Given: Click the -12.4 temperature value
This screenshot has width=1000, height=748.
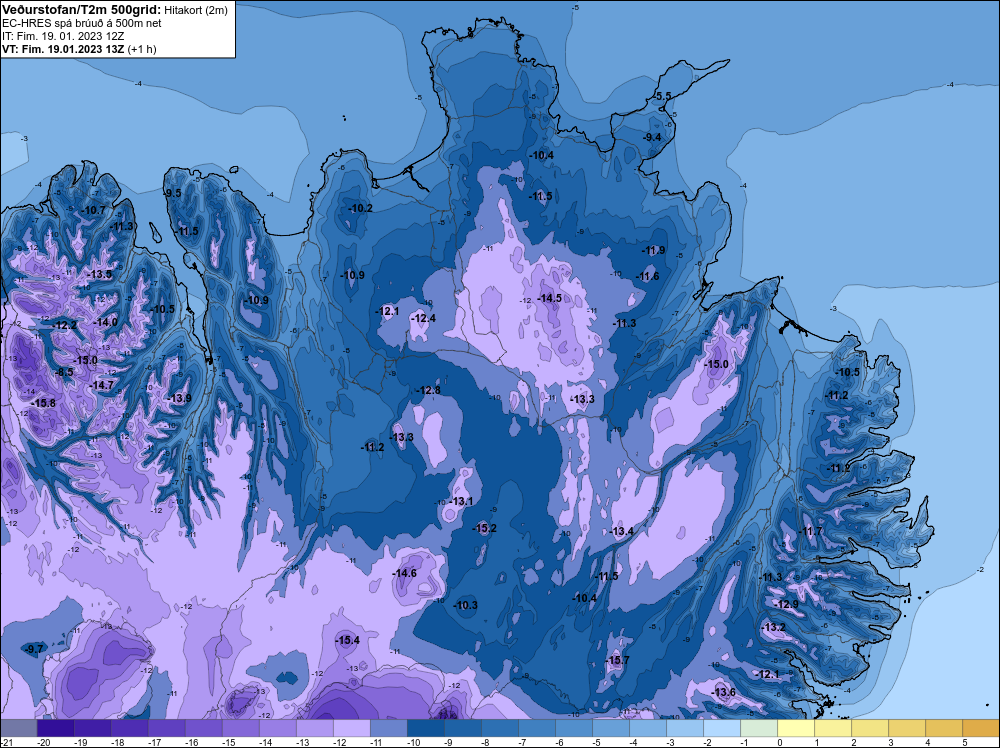Looking at the screenshot, I should pos(424,318).
